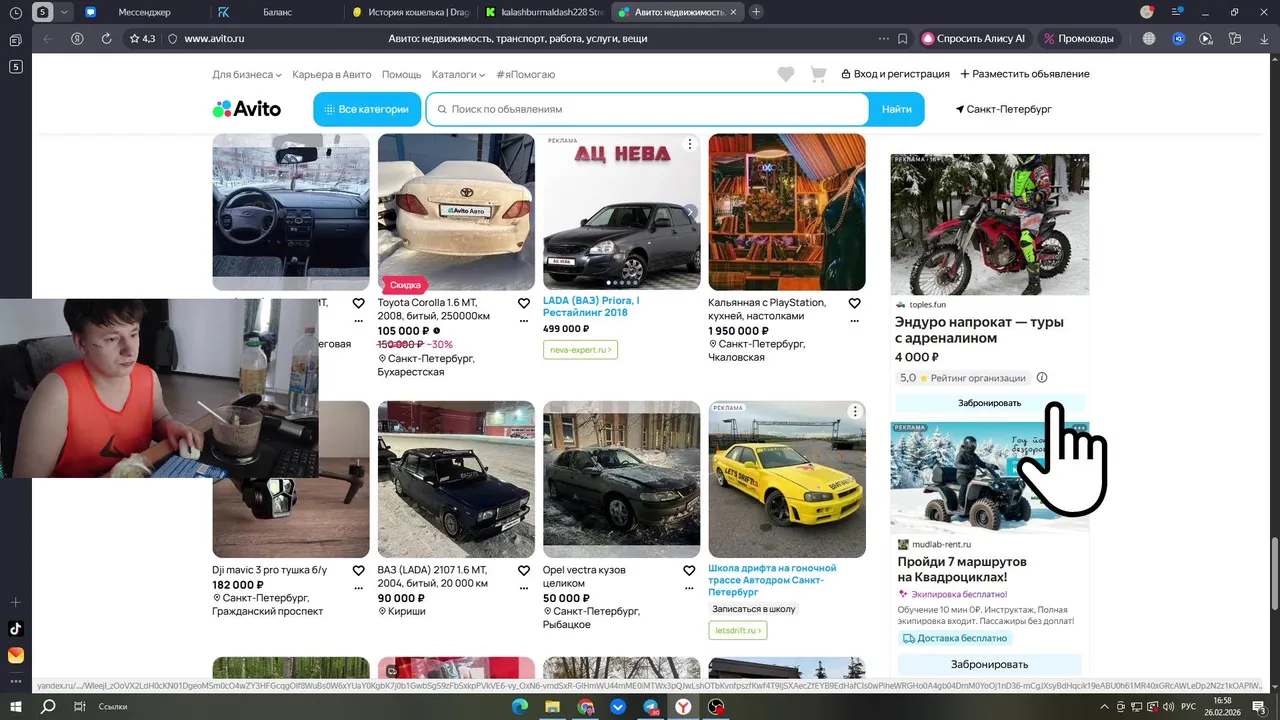Viewport: 1280px width, 720px height.
Task: Book the quad bike routes ad
Action: 989,664
